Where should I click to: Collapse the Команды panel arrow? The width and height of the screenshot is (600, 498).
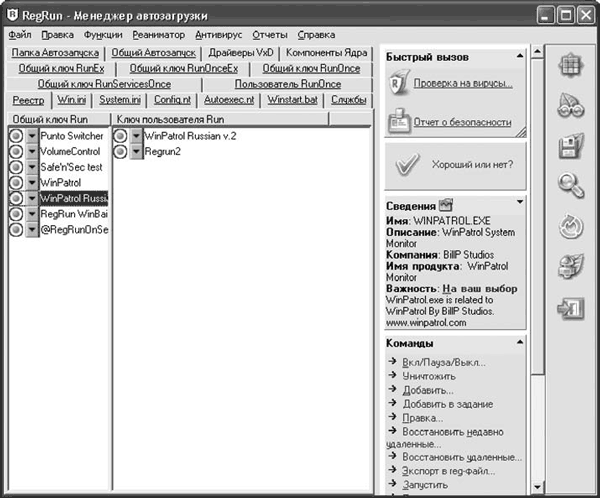520,342
